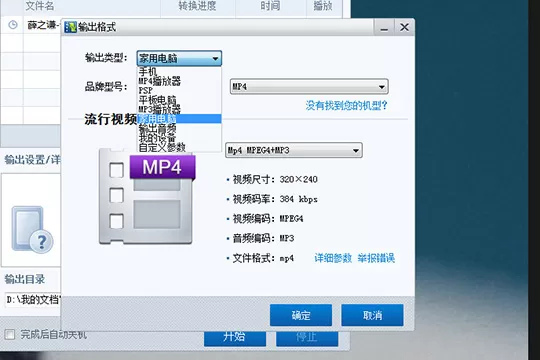This screenshot has width=540, height=360.
Task: Pick 自定义参数 from dropdown list
Action: (x=179, y=147)
